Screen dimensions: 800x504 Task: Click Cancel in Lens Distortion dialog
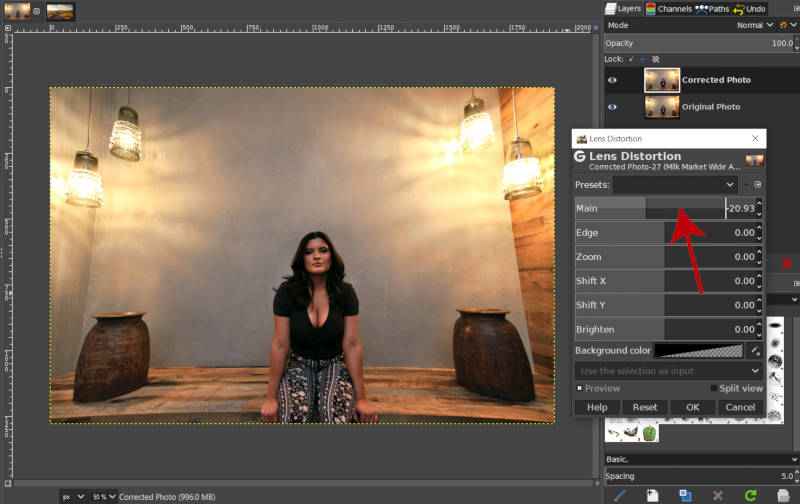coord(740,407)
